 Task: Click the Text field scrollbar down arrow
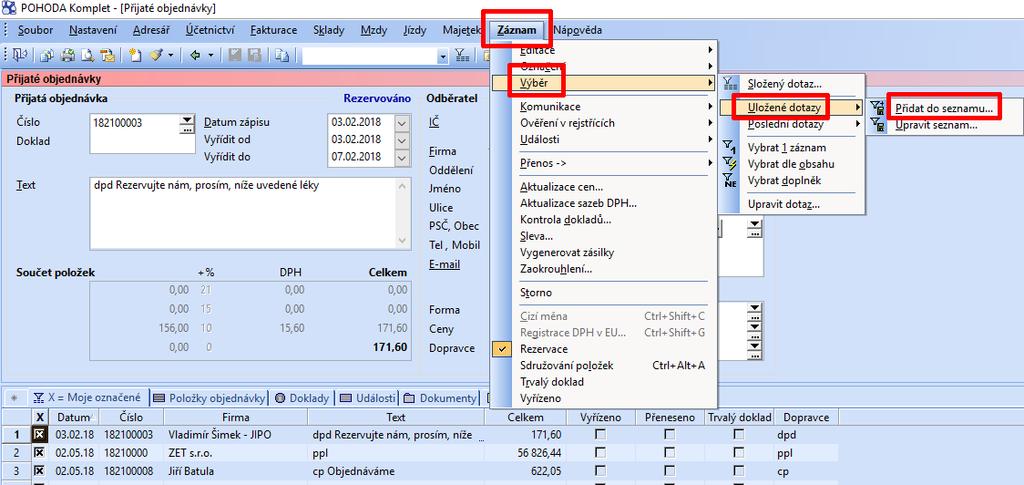pos(403,241)
